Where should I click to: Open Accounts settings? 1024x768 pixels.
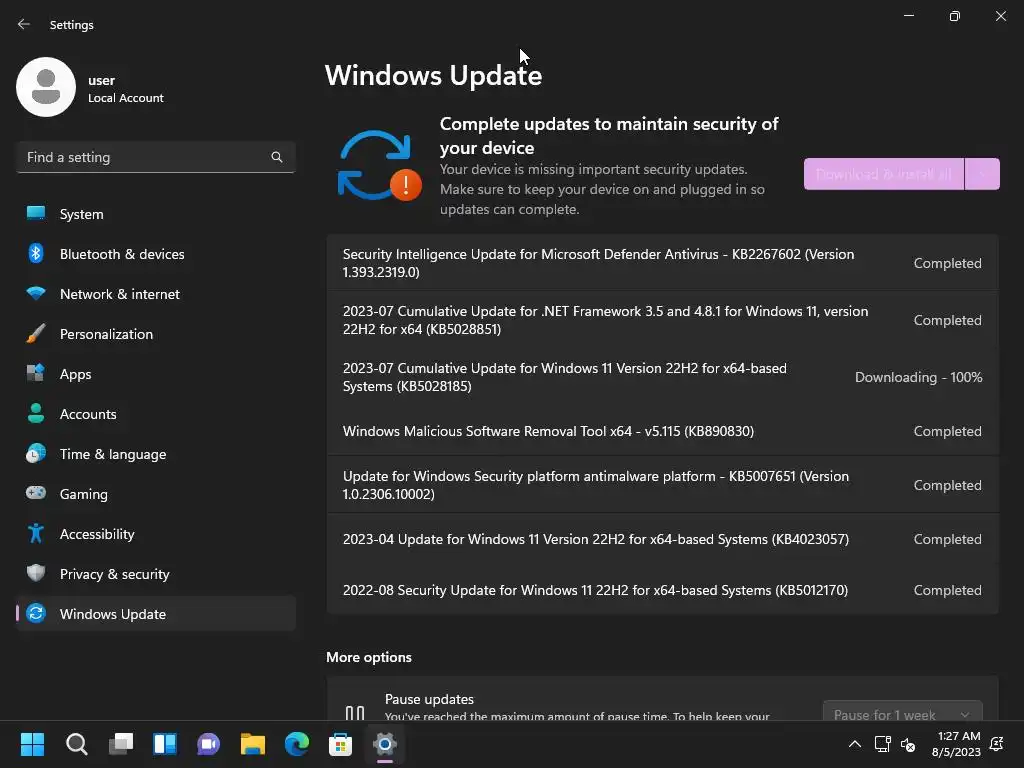155,413
